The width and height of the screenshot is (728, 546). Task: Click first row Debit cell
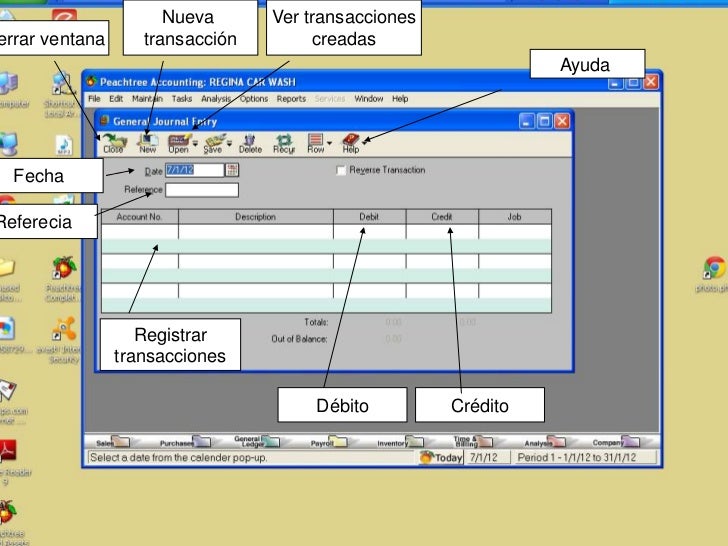pos(370,232)
